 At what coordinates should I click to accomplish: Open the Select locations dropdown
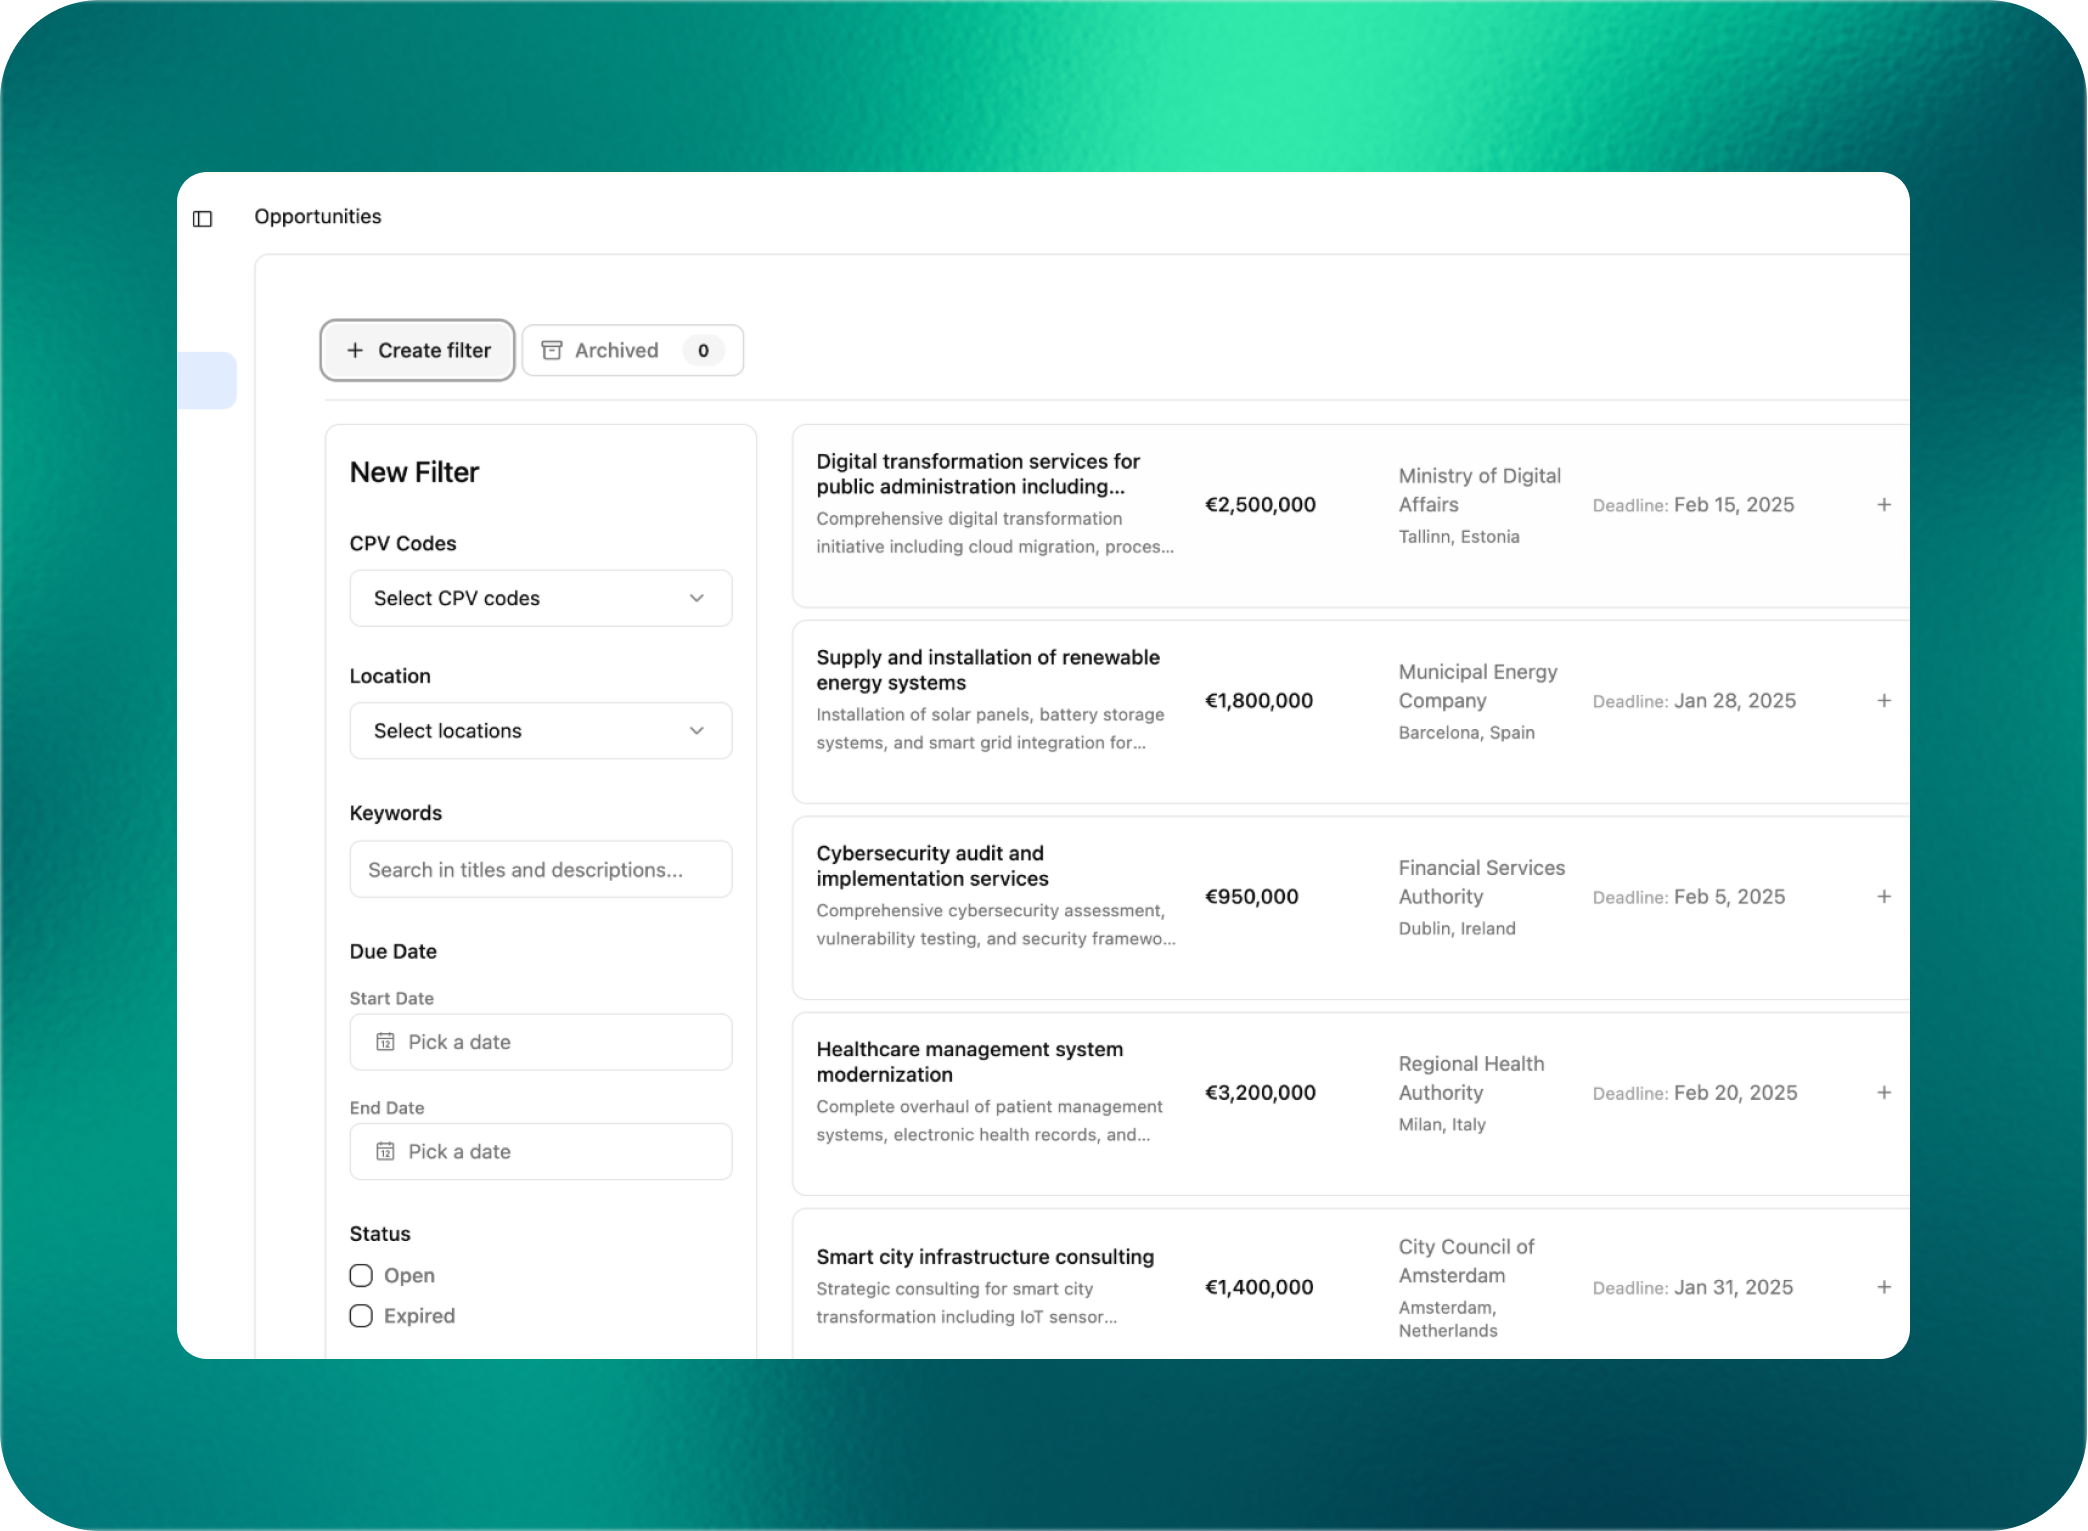point(540,731)
